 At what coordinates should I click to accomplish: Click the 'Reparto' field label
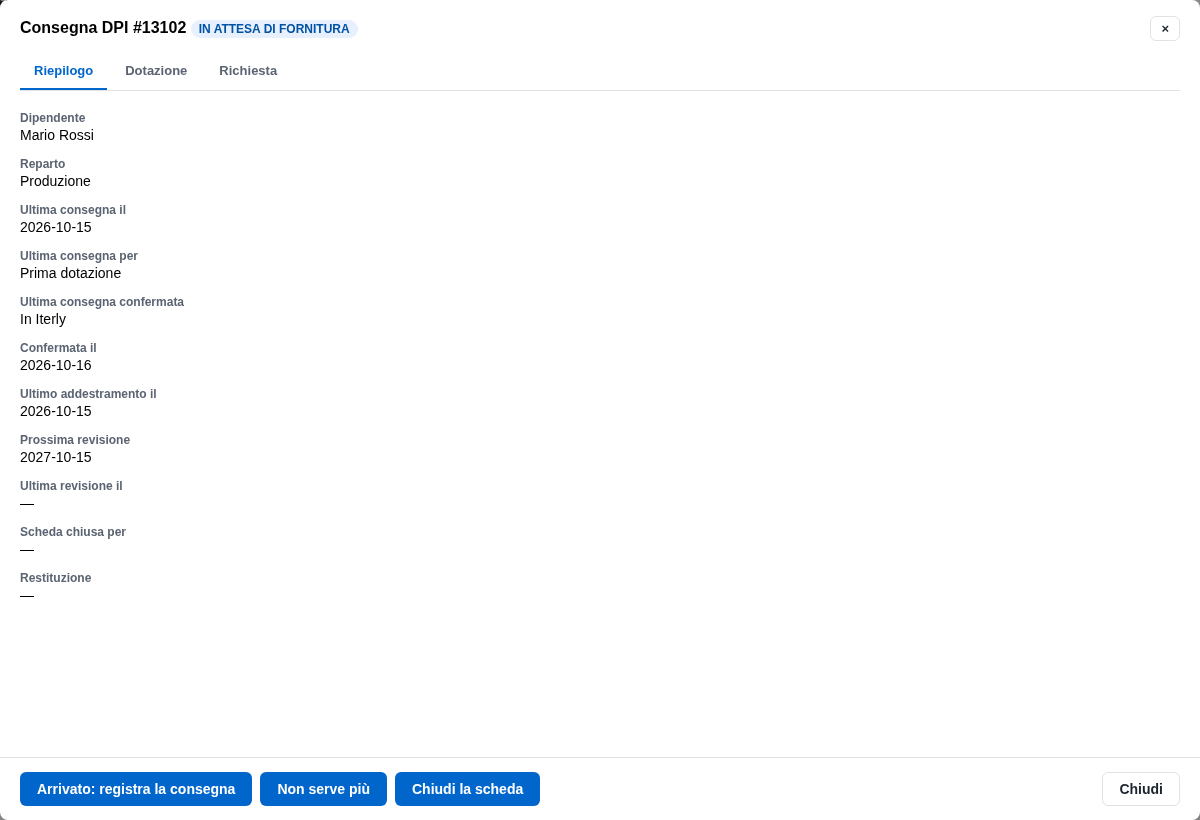[x=43, y=164]
